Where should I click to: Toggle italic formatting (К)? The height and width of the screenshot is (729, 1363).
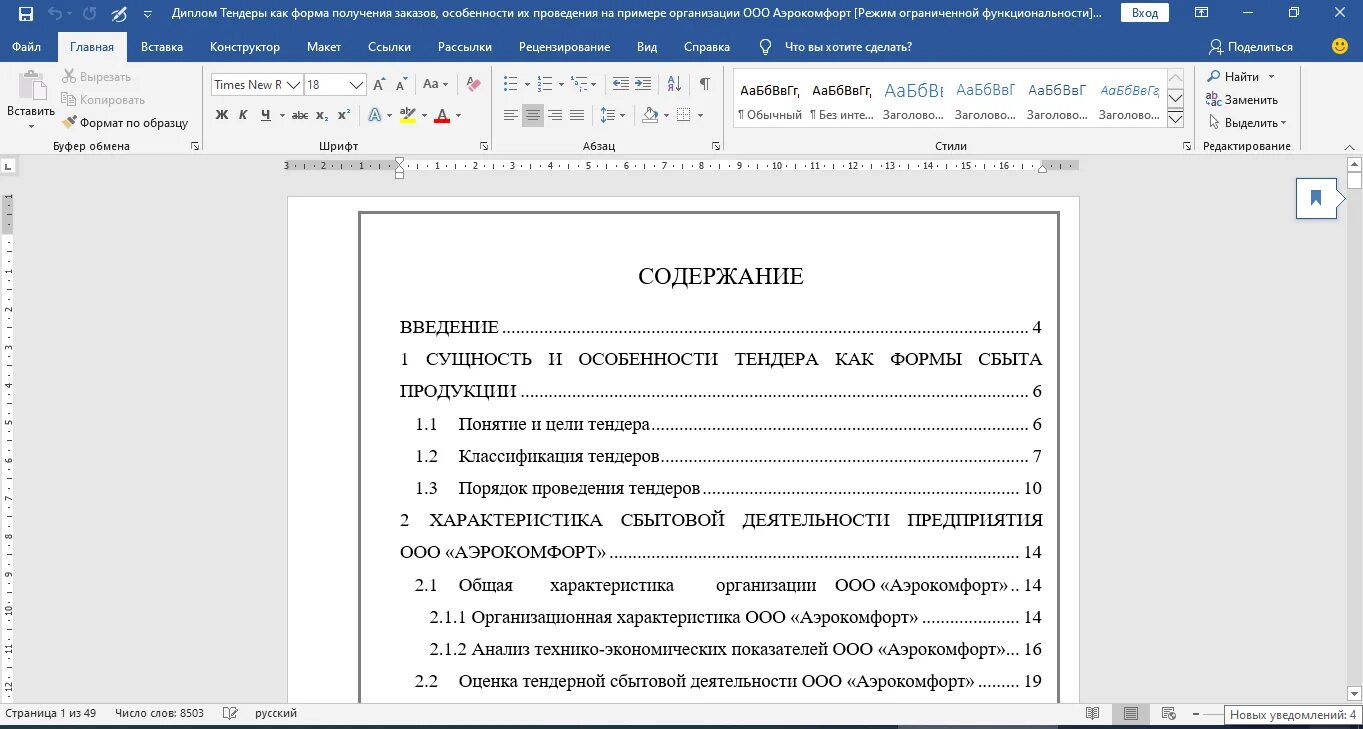pyautogui.click(x=243, y=115)
